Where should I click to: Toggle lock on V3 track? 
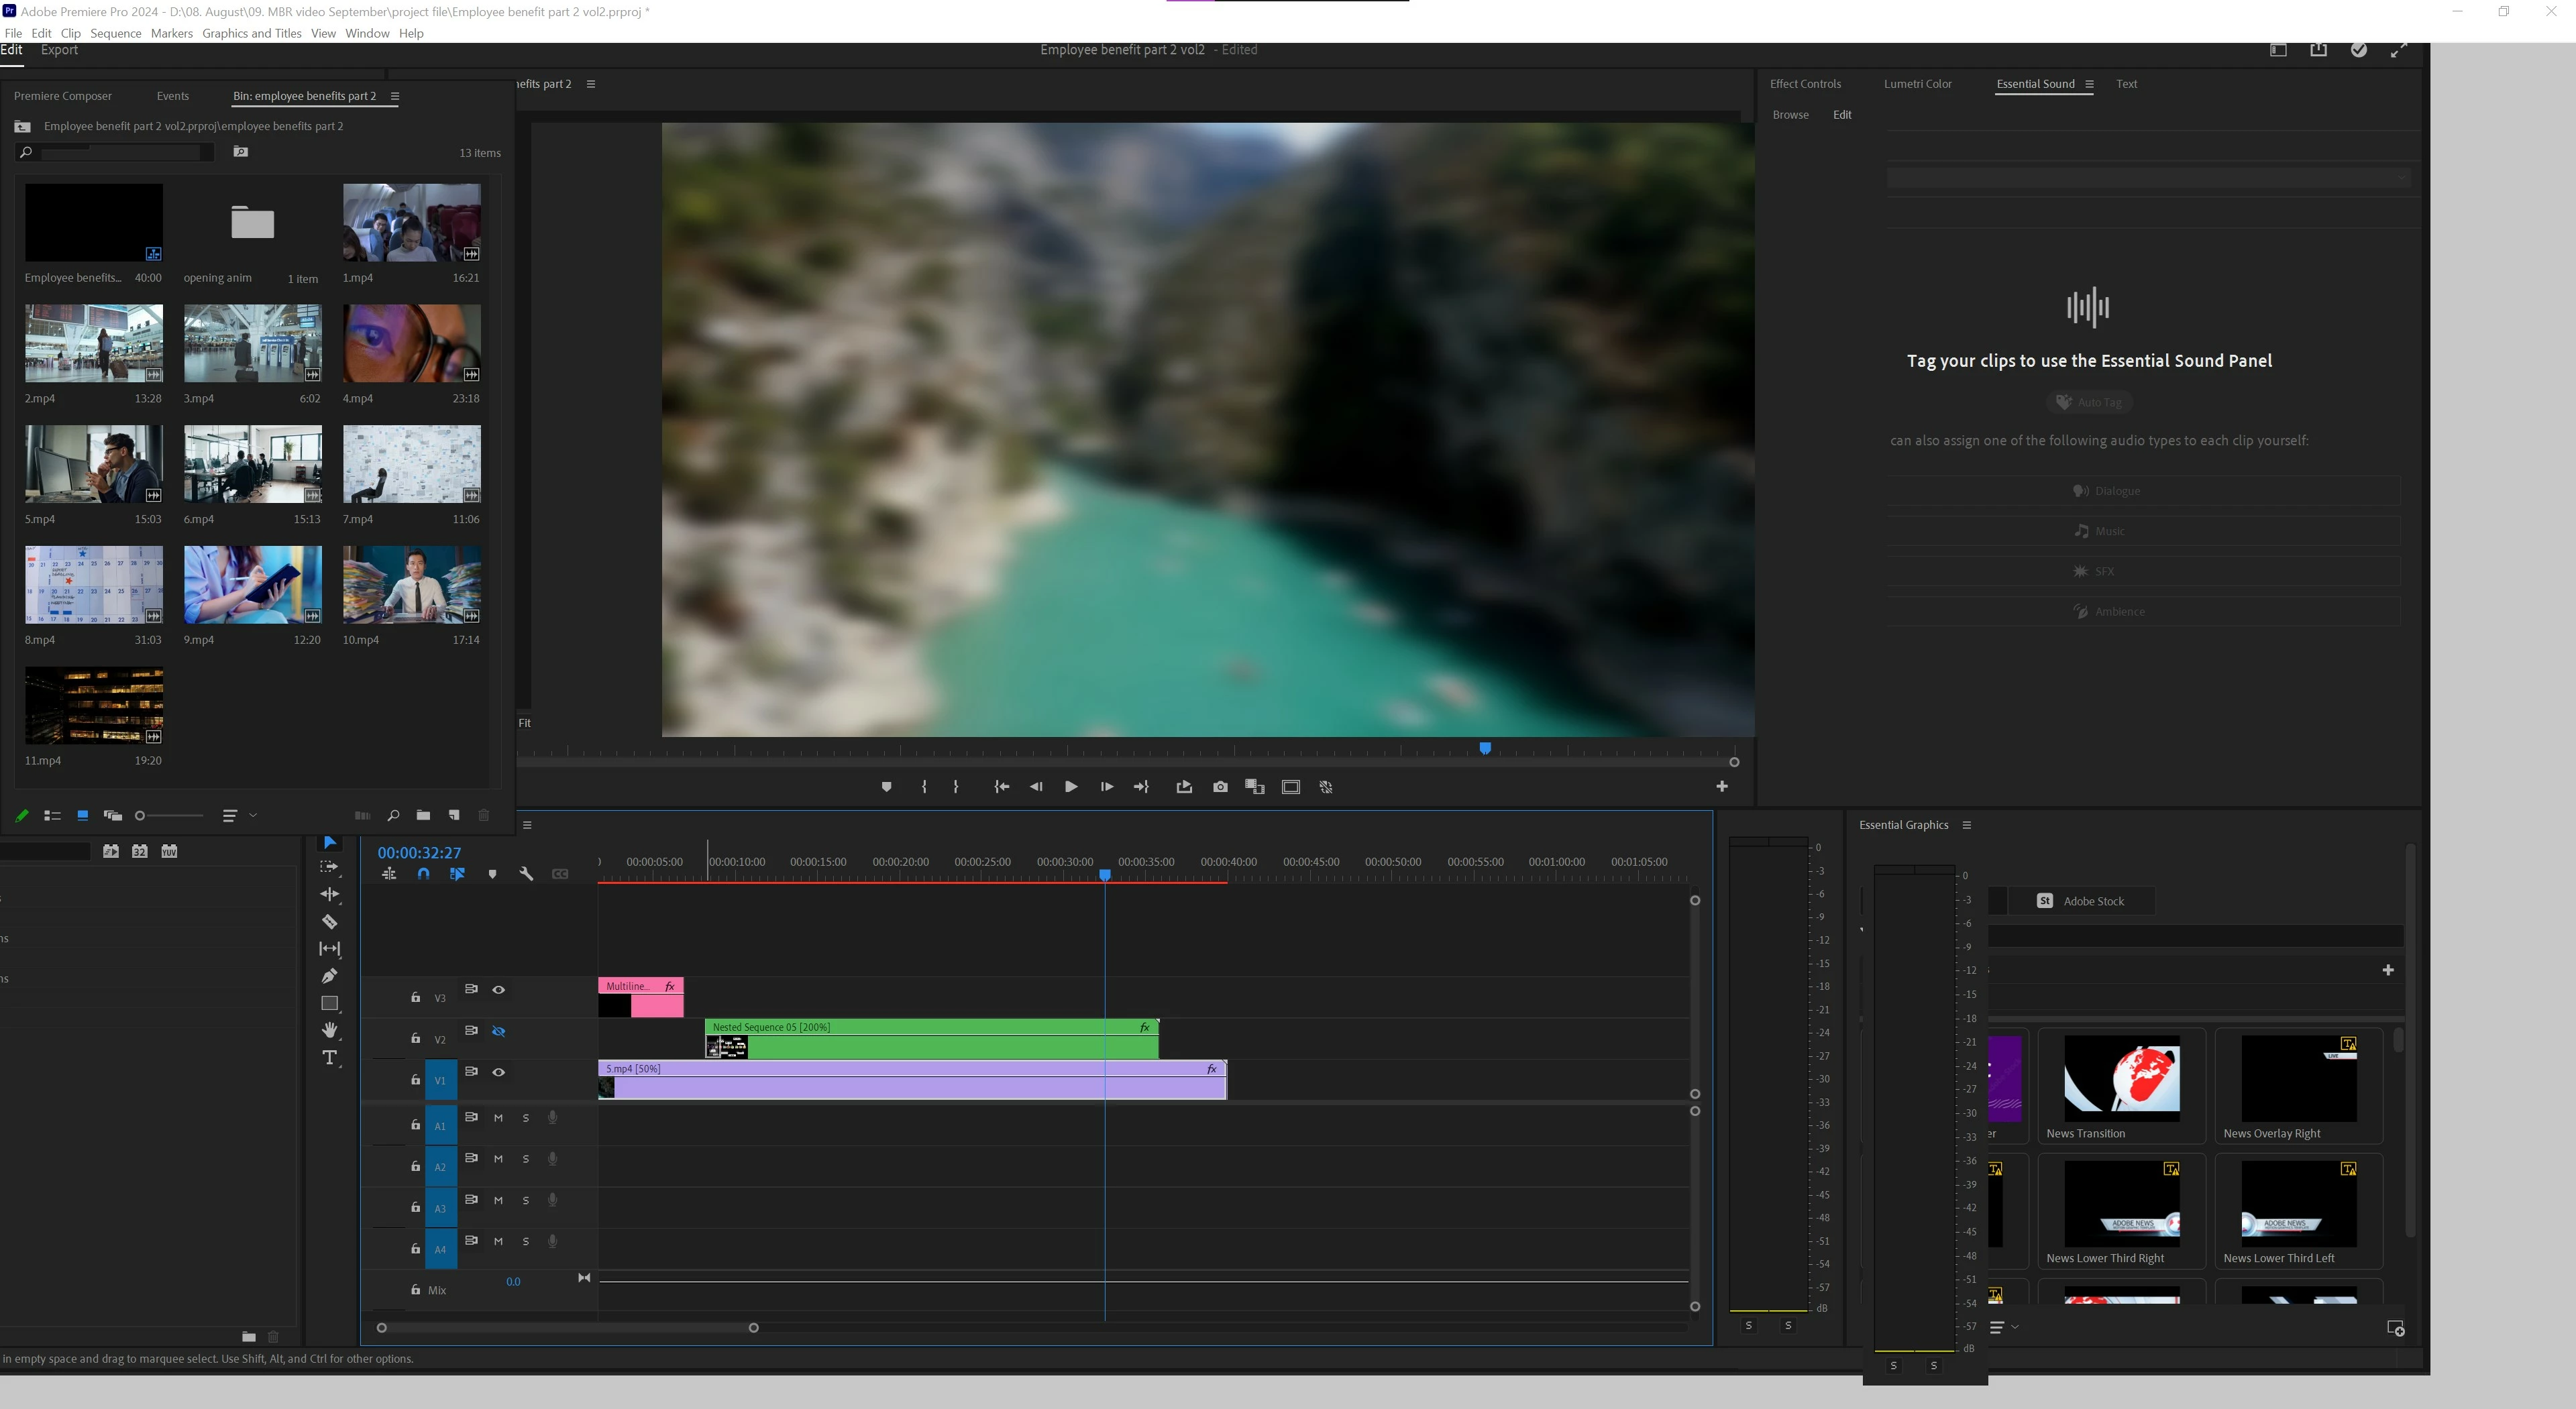415,997
